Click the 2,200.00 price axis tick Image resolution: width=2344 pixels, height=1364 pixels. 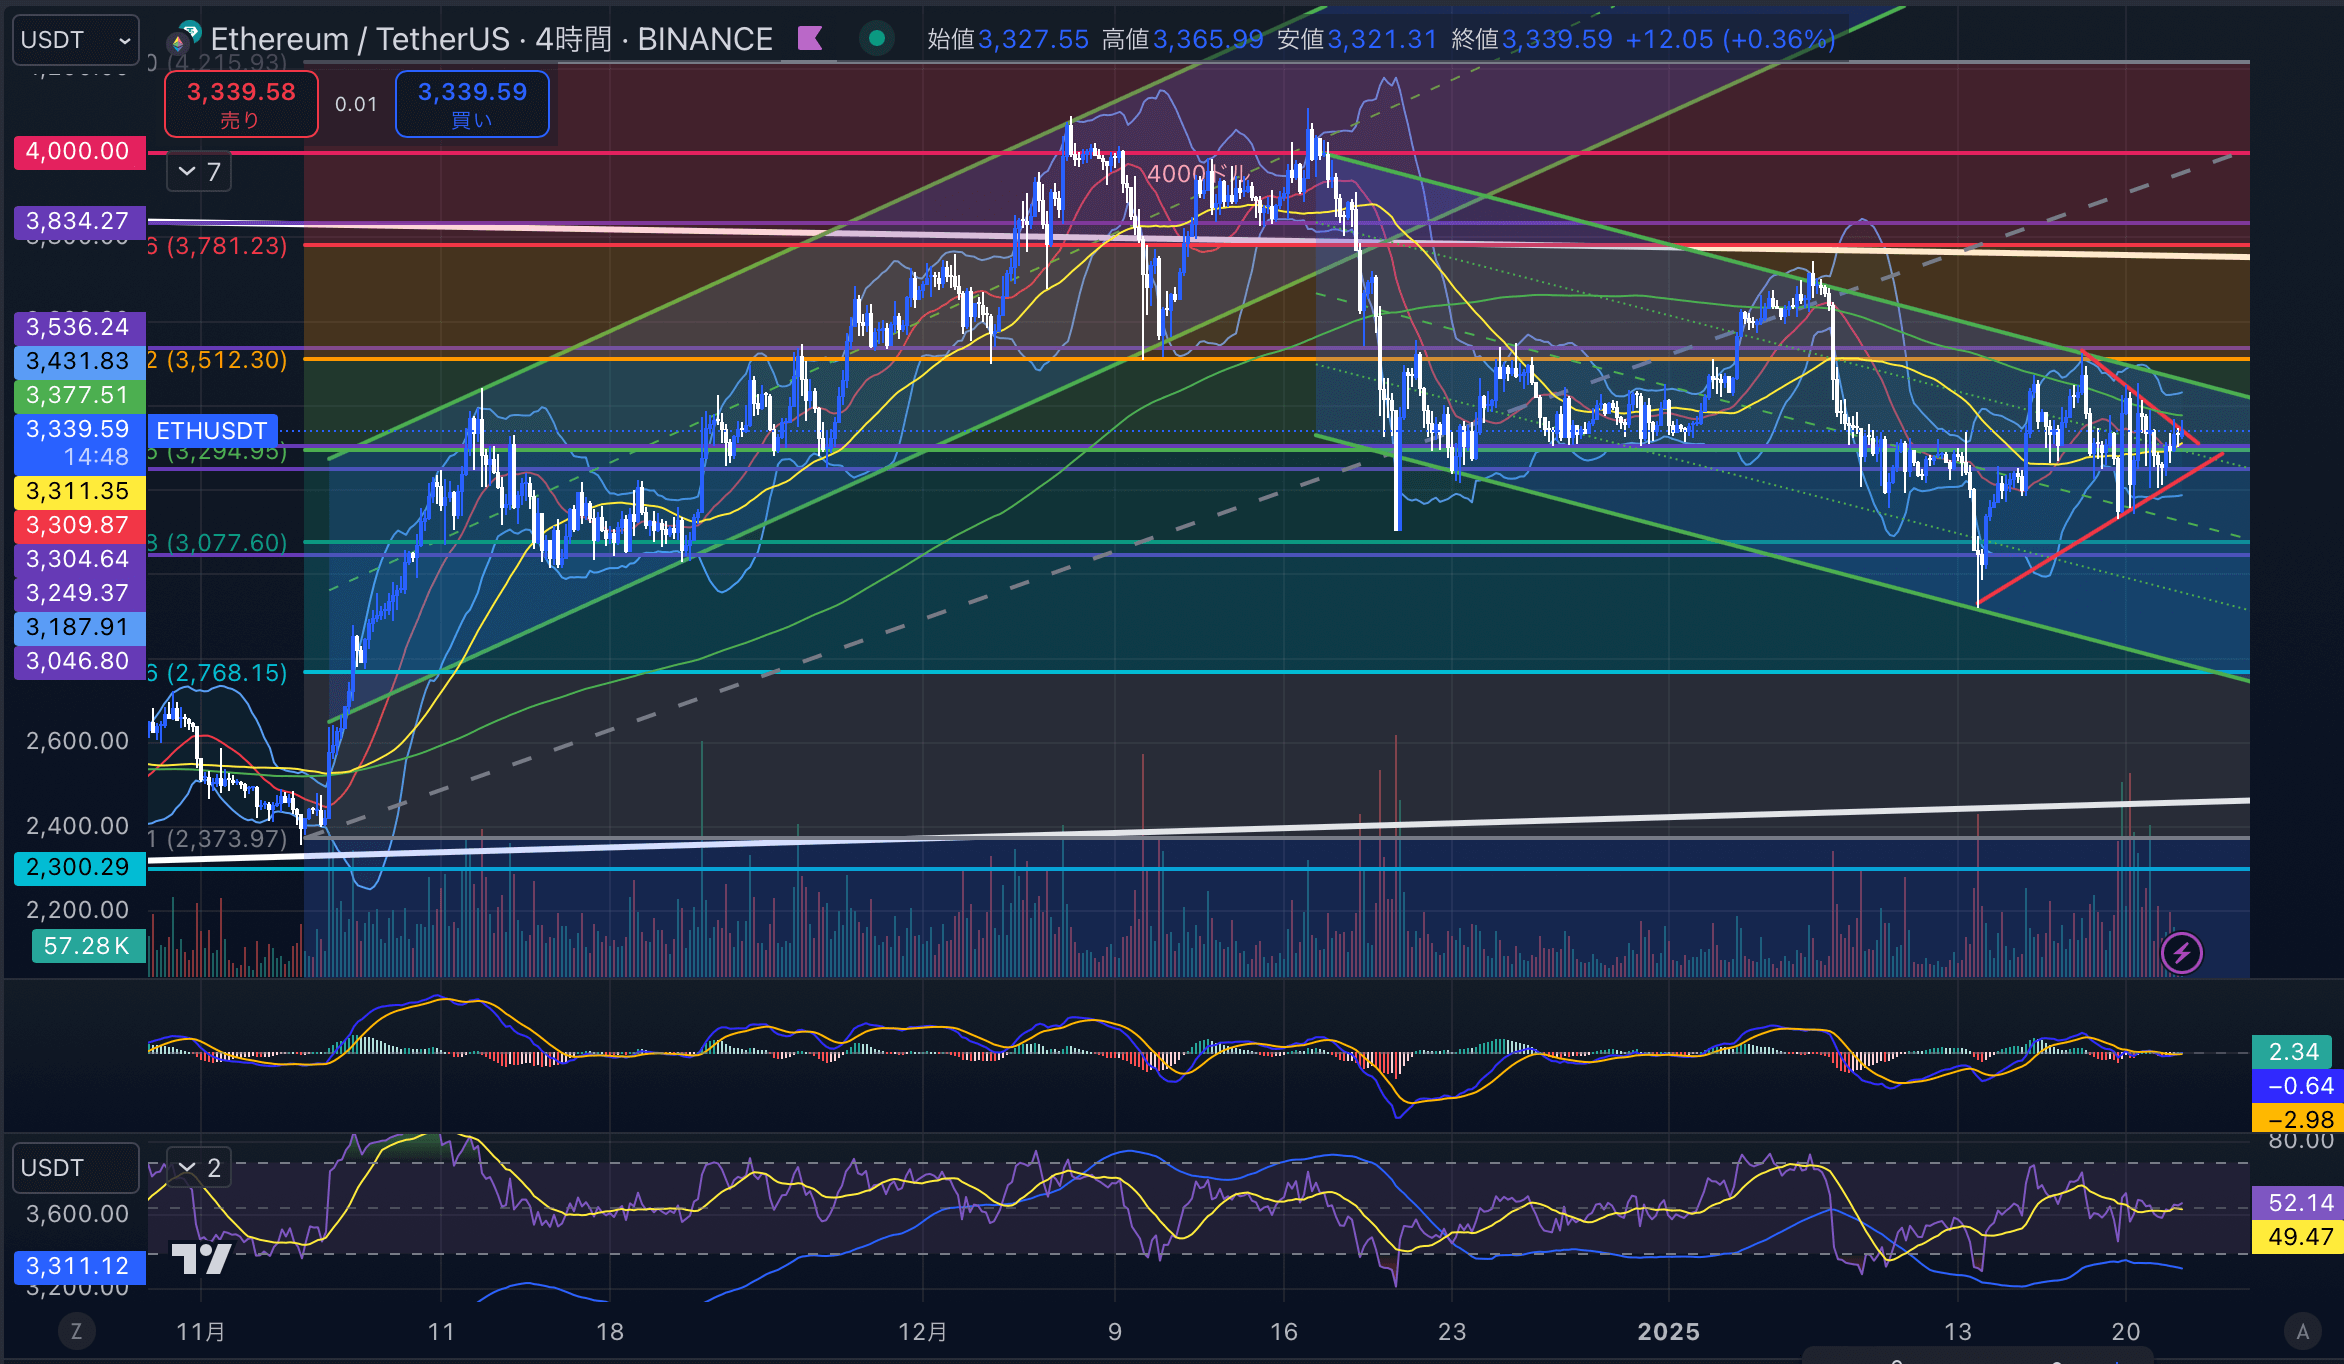pos(78,910)
